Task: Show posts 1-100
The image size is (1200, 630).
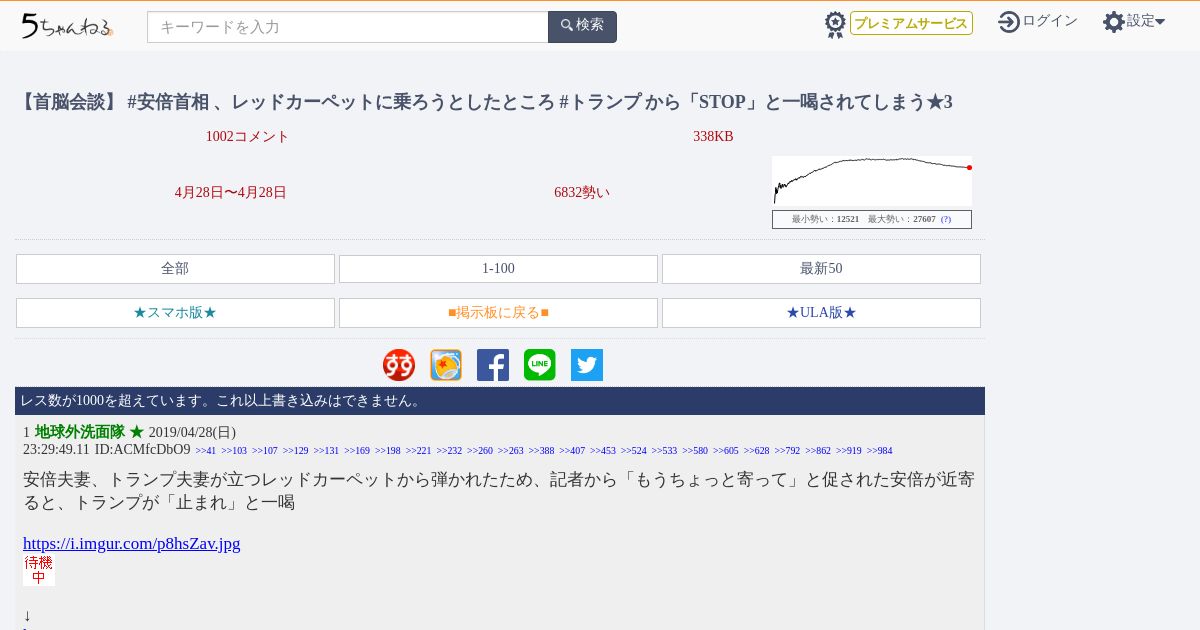Action: point(498,269)
